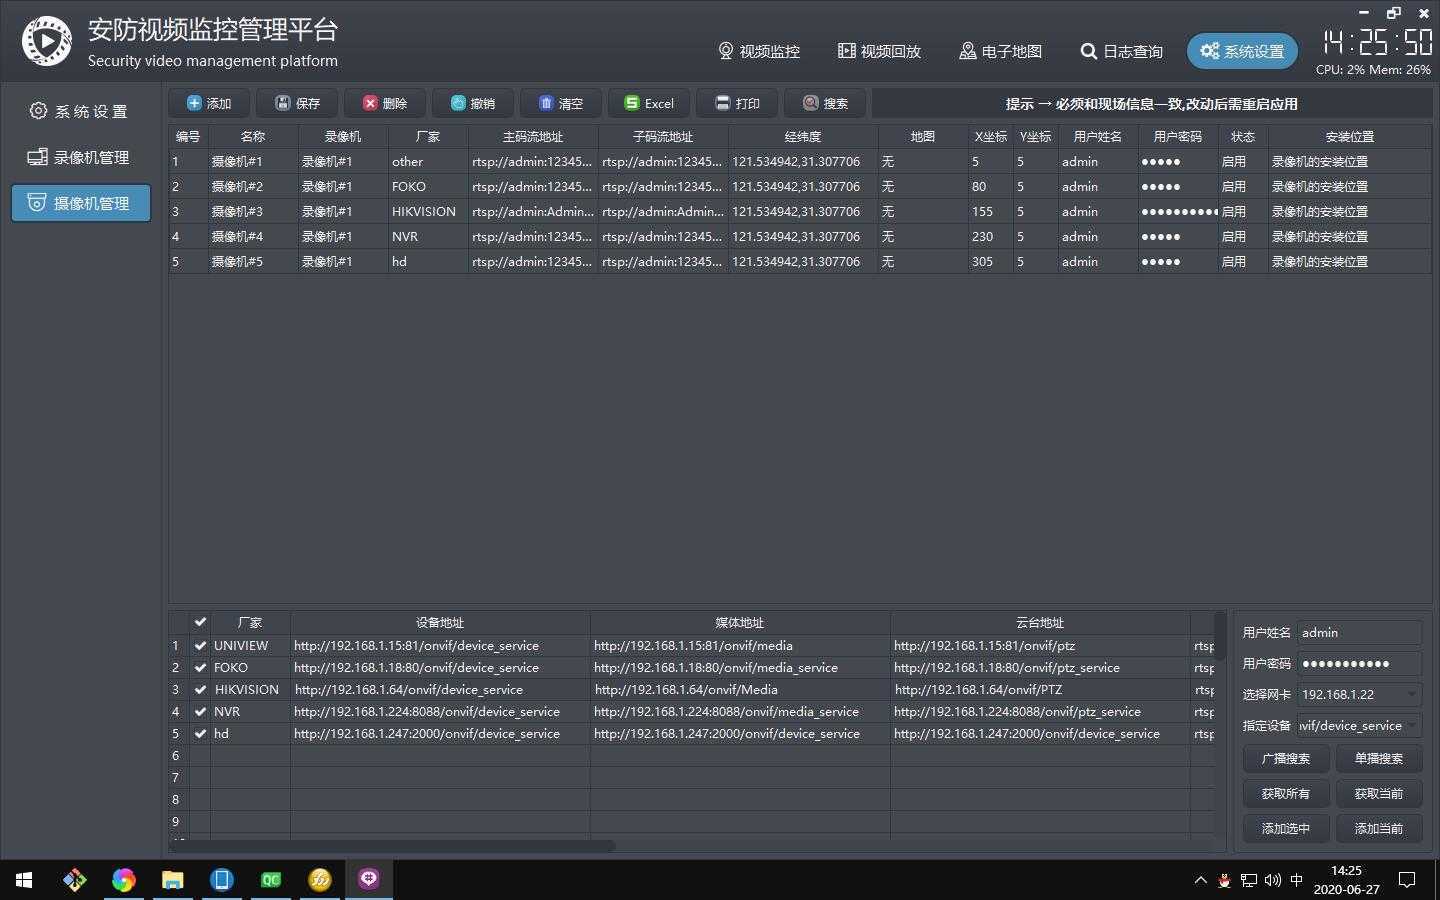The height and width of the screenshot is (900, 1440).
Task: Select the http://192.168.1.64/onvif/Media cell
Action: 740,690
